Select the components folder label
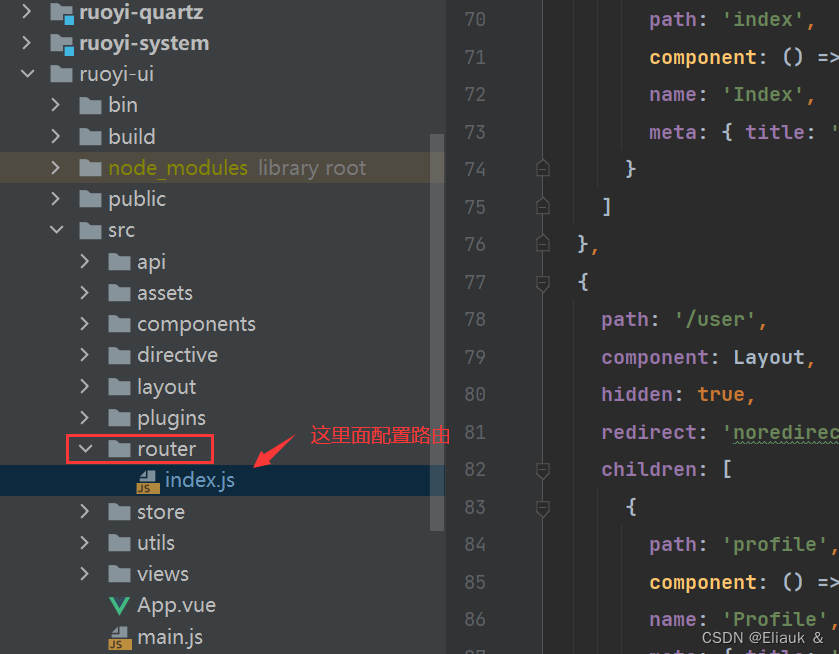839x654 pixels. [x=196, y=324]
